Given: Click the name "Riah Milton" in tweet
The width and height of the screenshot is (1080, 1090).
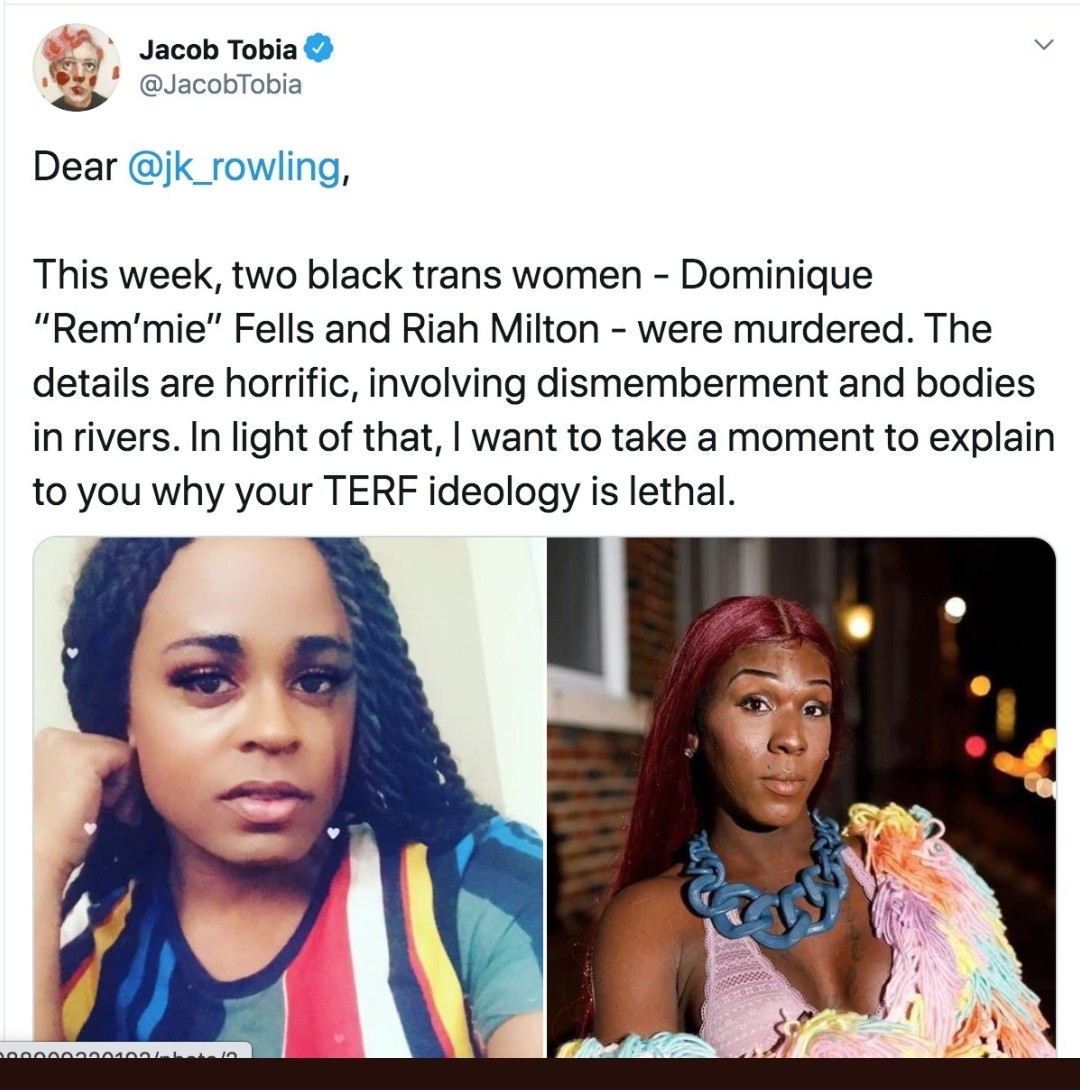Looking at the screenshot, I should click(500, 330).
